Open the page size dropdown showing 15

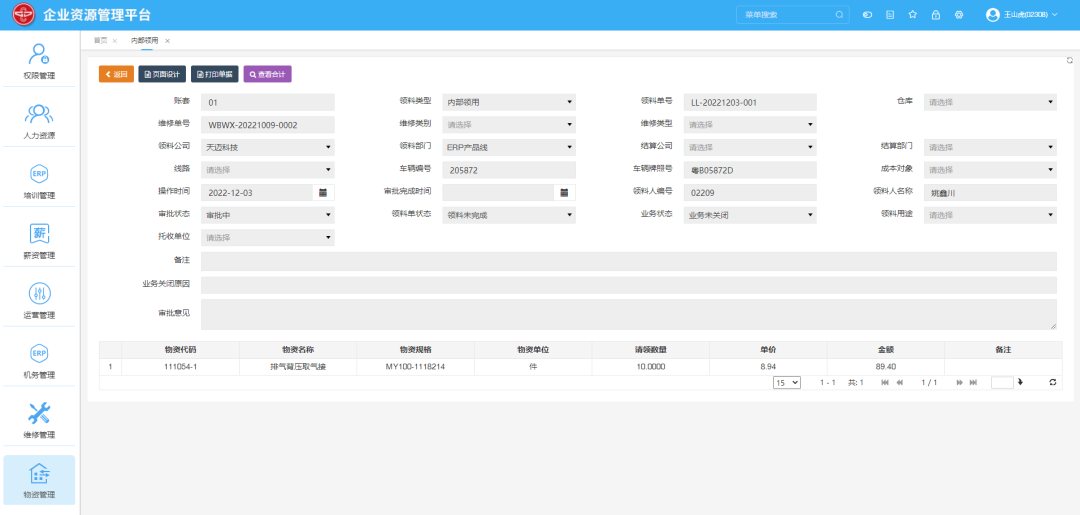click(787, 383)
